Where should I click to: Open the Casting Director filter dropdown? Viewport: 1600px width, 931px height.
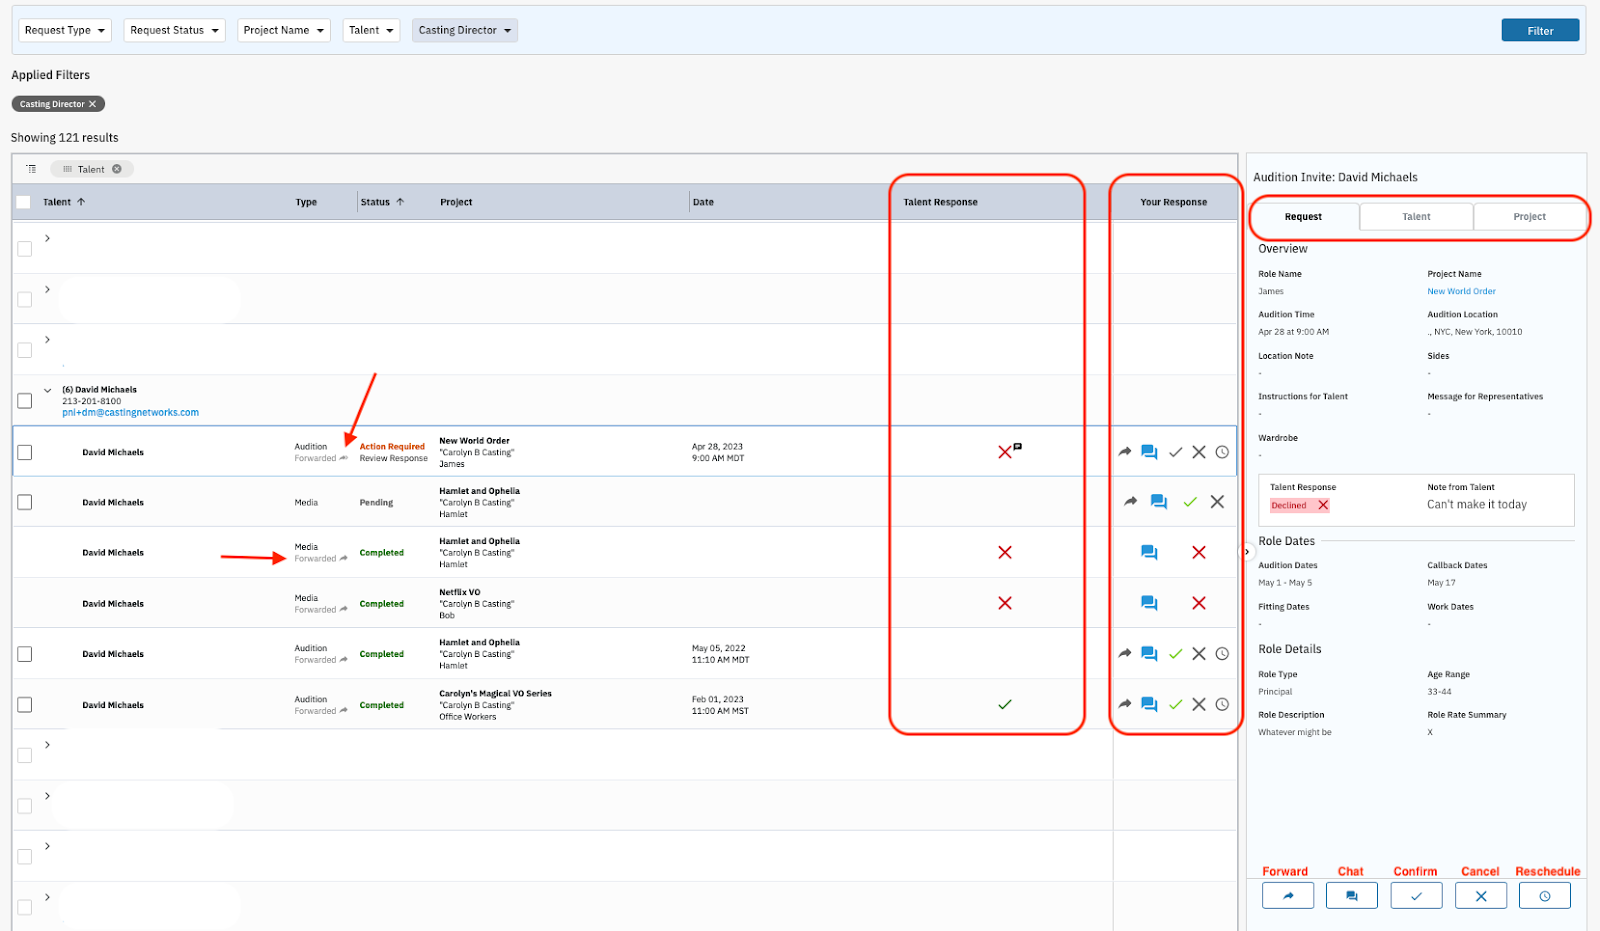464,30
